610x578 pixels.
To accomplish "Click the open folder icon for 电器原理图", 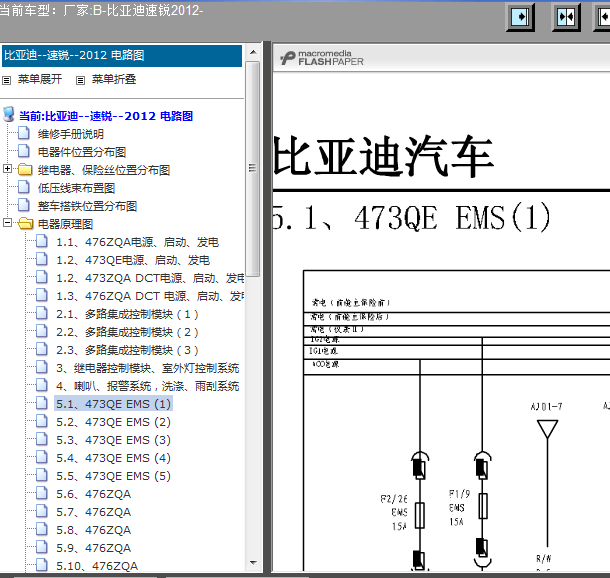I will coord(26,223).
